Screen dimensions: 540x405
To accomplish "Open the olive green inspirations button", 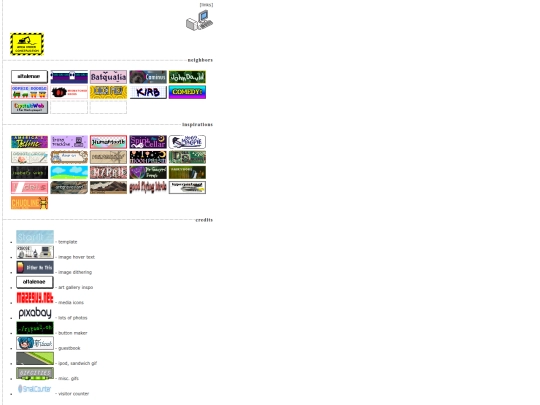I will 187,172.
